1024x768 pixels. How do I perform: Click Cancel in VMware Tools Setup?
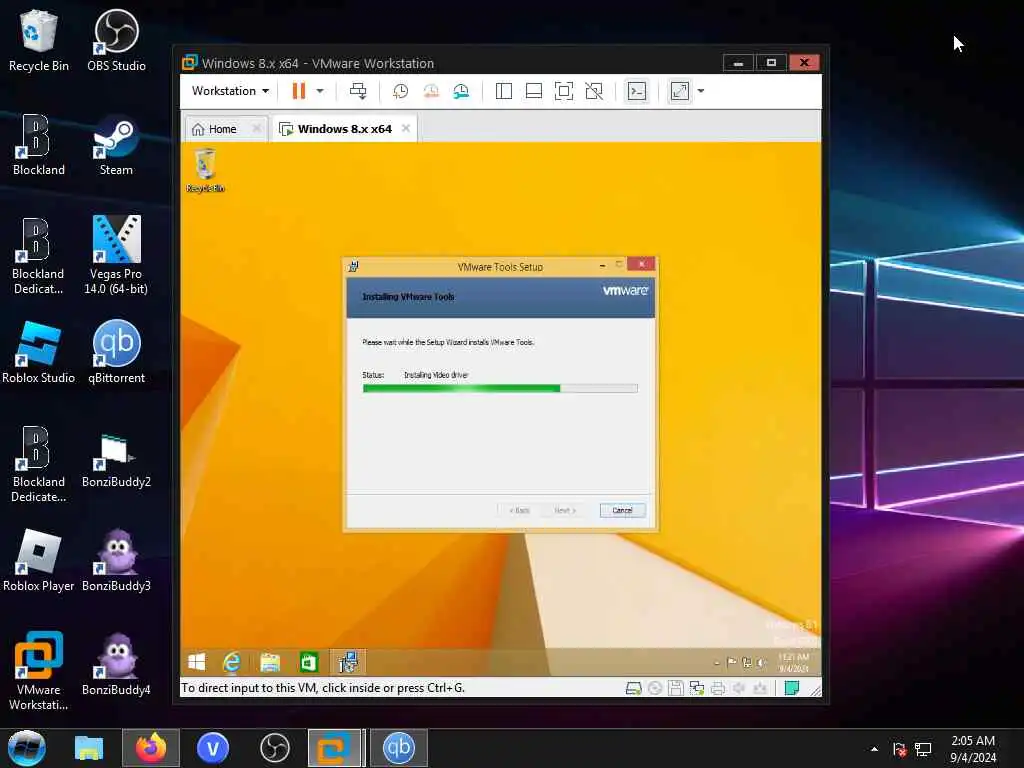pos(622,510)
